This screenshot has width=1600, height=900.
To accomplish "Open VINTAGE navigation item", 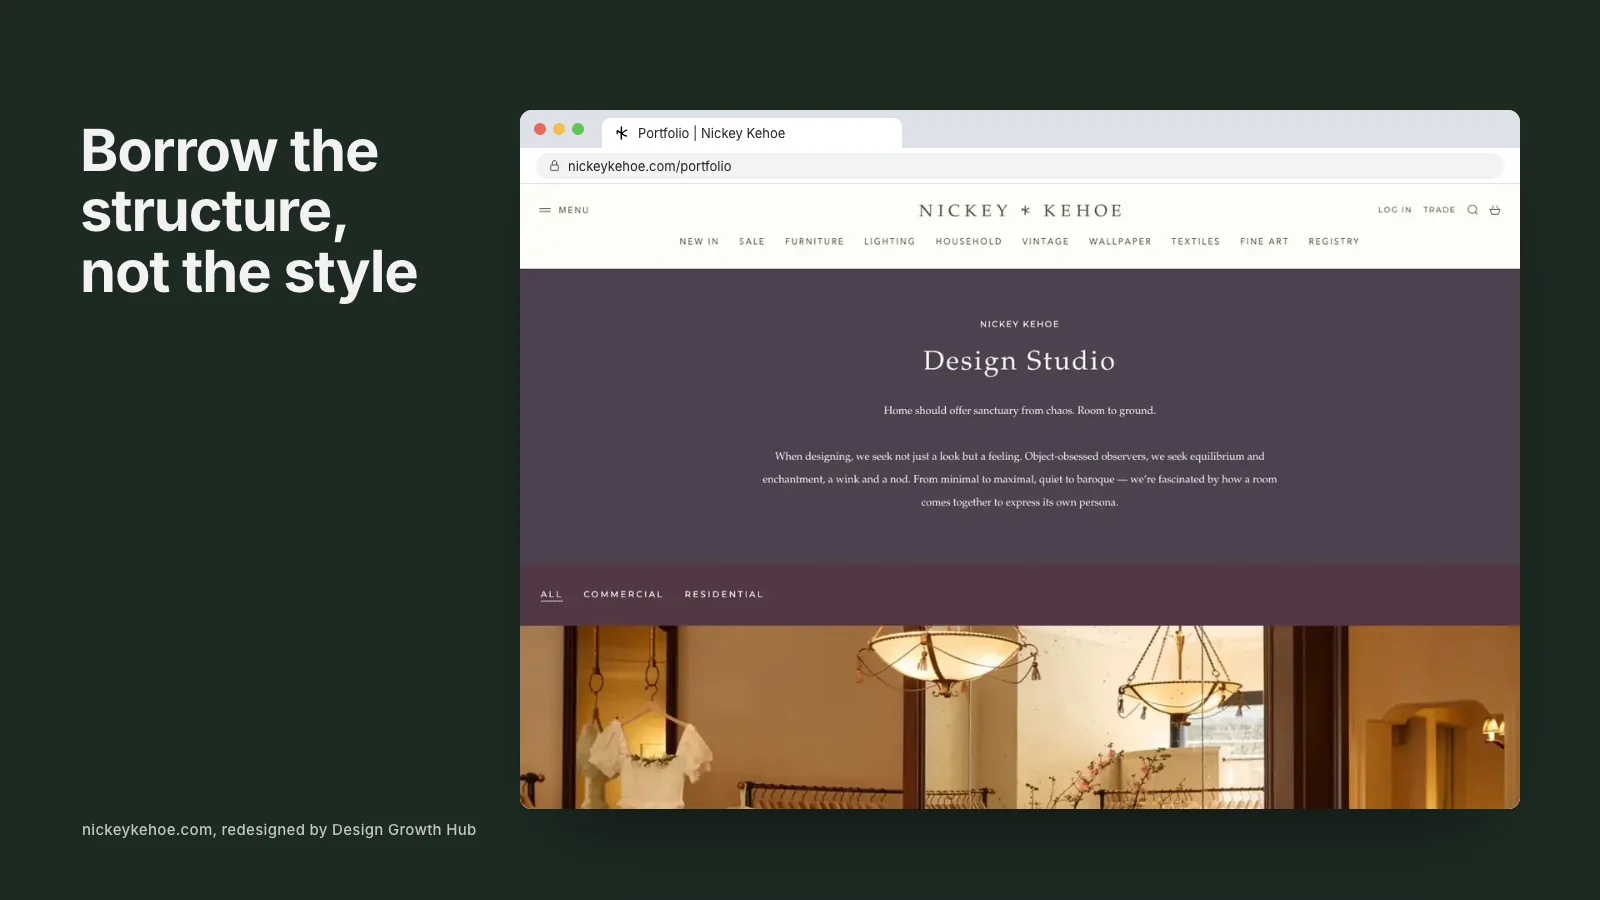I will (x=1045, y=241).
